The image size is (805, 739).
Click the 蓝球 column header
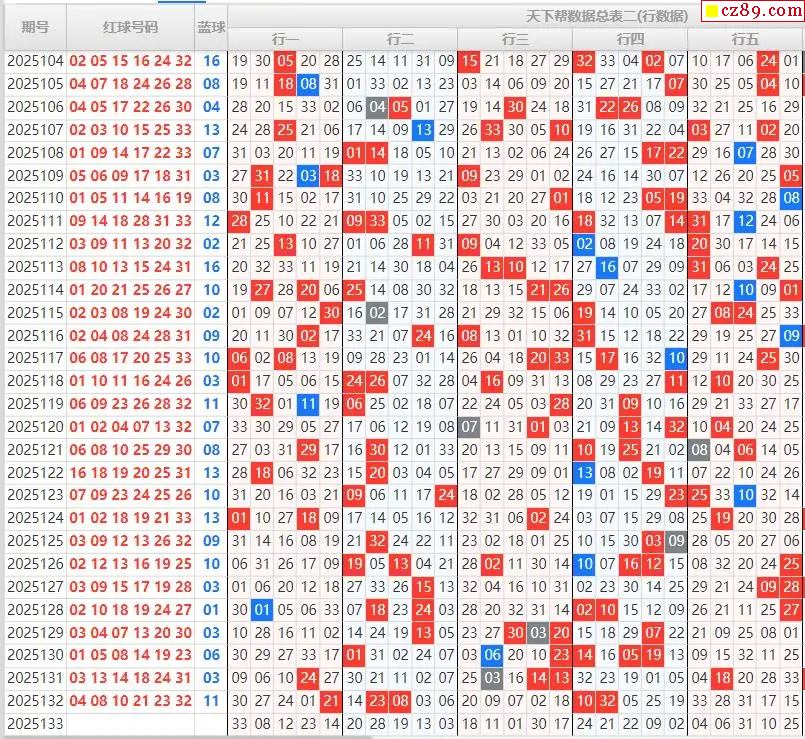(211, 27)
